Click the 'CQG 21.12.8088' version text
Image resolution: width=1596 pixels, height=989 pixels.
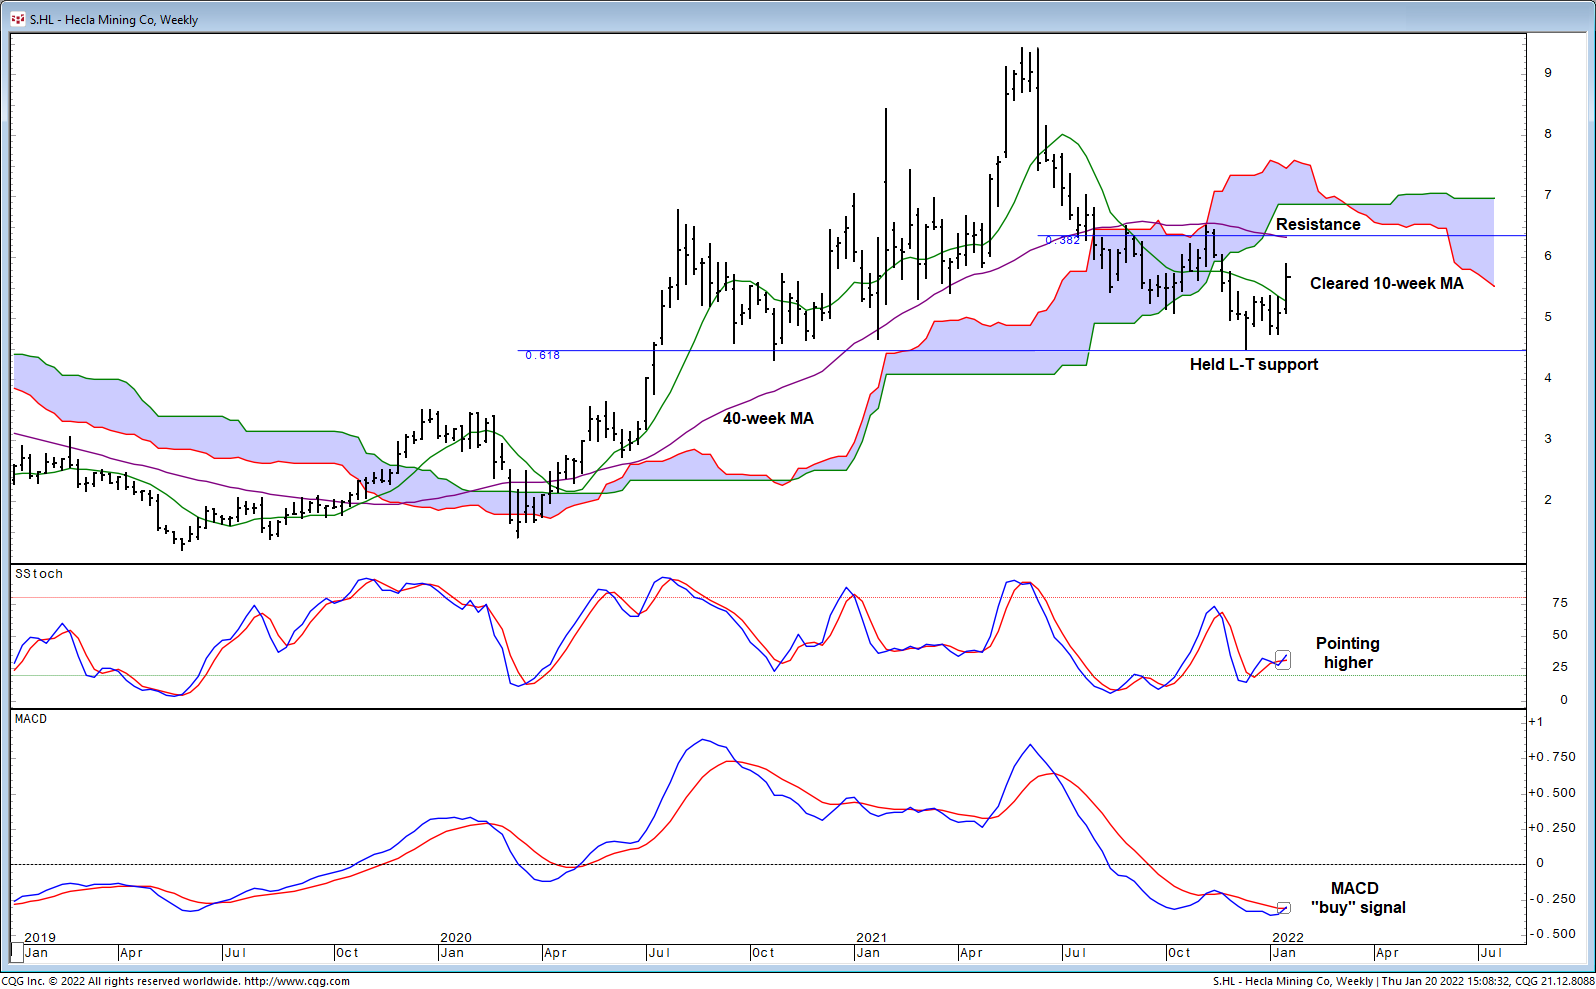click(x=1555, y=981)
